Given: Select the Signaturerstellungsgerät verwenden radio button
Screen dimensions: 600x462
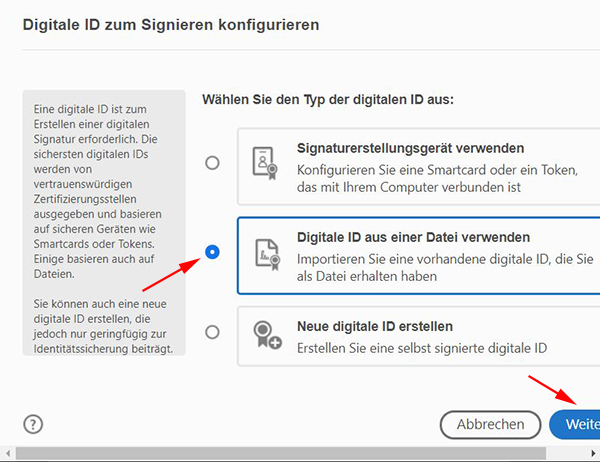Looking at the screenshot, I should (x=212, y=163).
